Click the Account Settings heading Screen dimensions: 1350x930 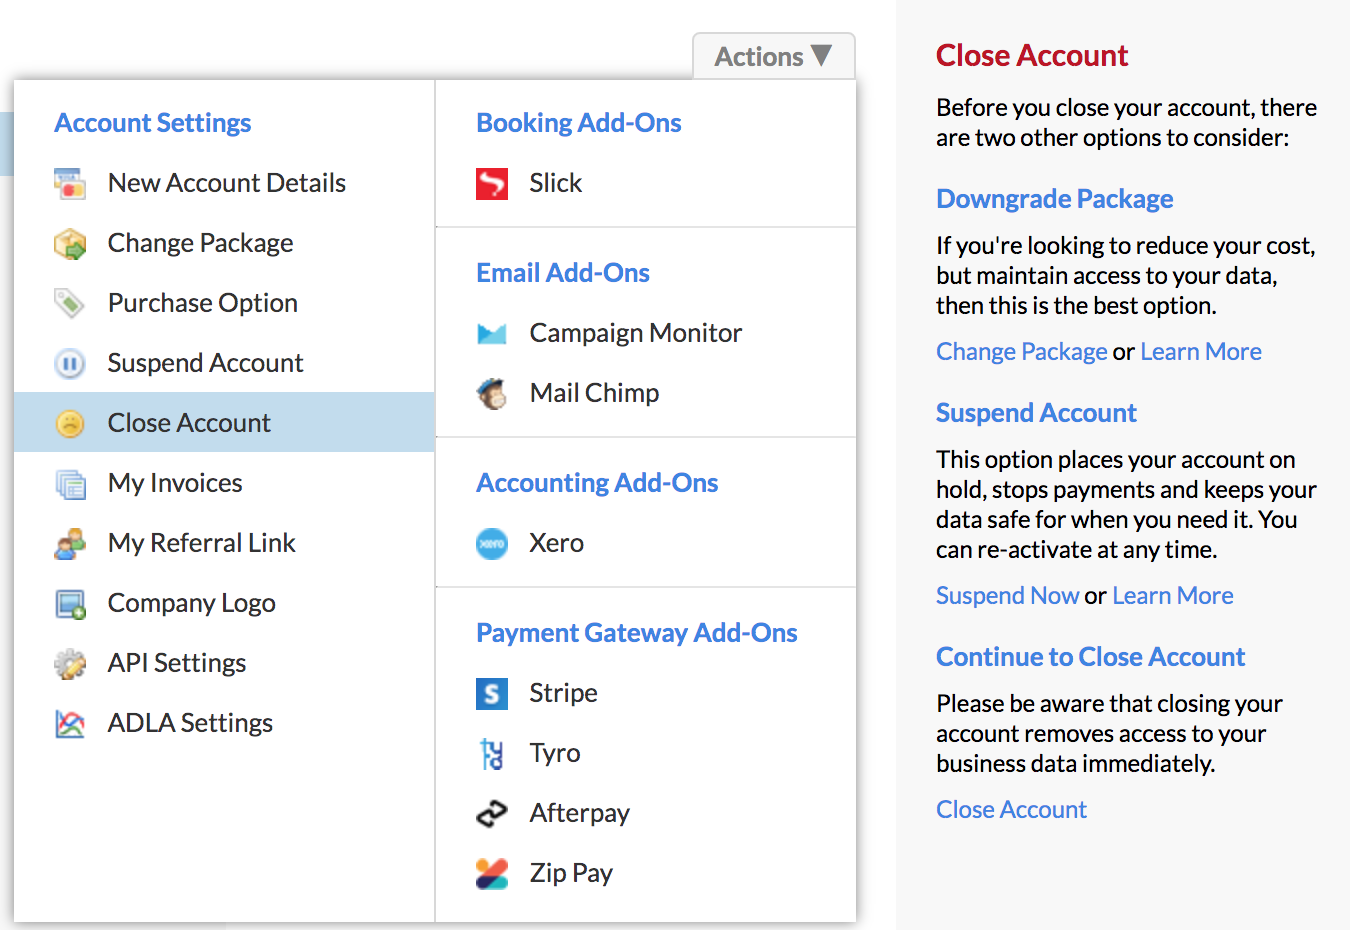[153, 123]
